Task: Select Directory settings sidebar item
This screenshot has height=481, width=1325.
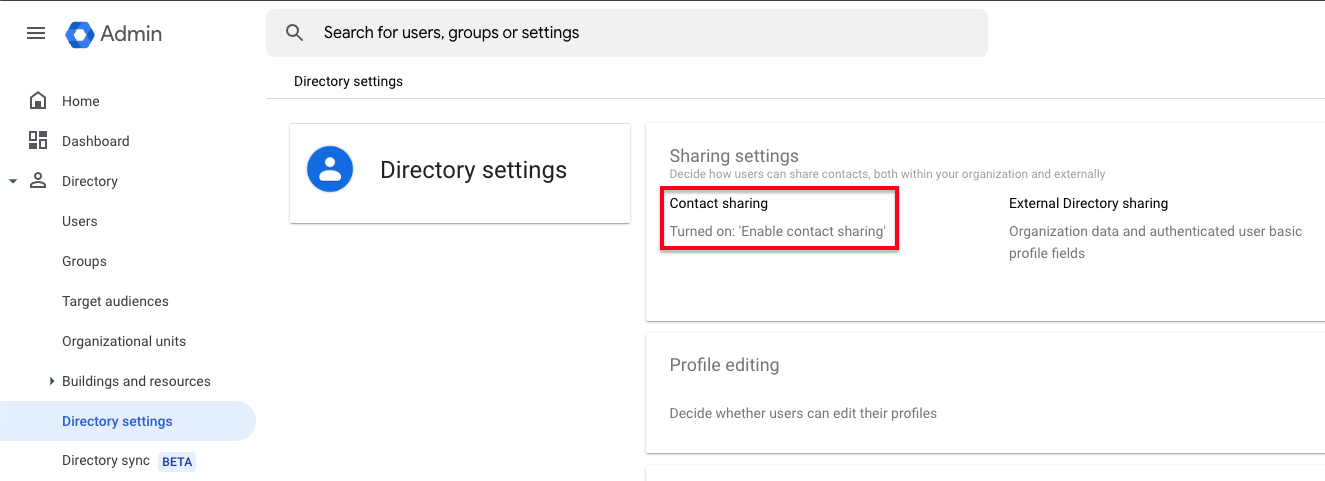Action: 117,421
